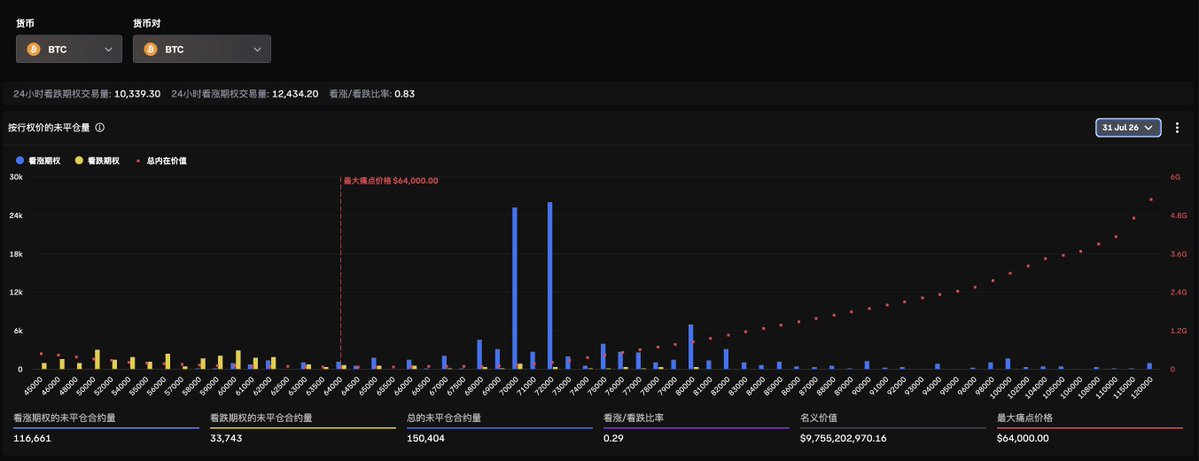The width and height of the screenshot is (1199, 461).
Task: Click the 看涨期权的未平仓合约量 value 116,661
Action: click(x=32, y=438)
